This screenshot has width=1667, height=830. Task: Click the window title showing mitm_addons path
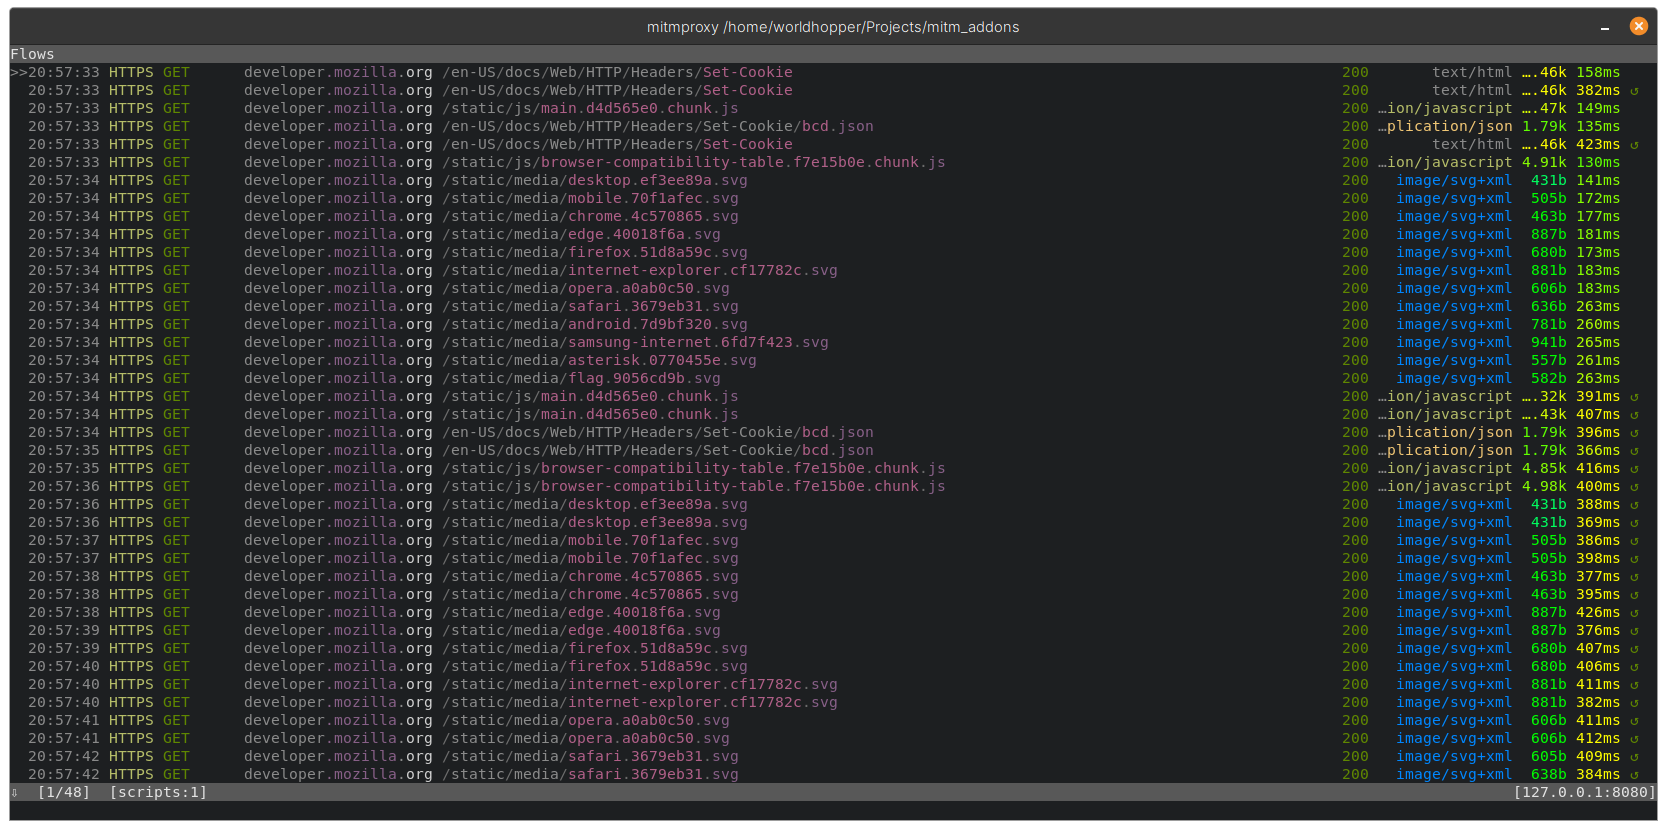(x=832, y=27)
